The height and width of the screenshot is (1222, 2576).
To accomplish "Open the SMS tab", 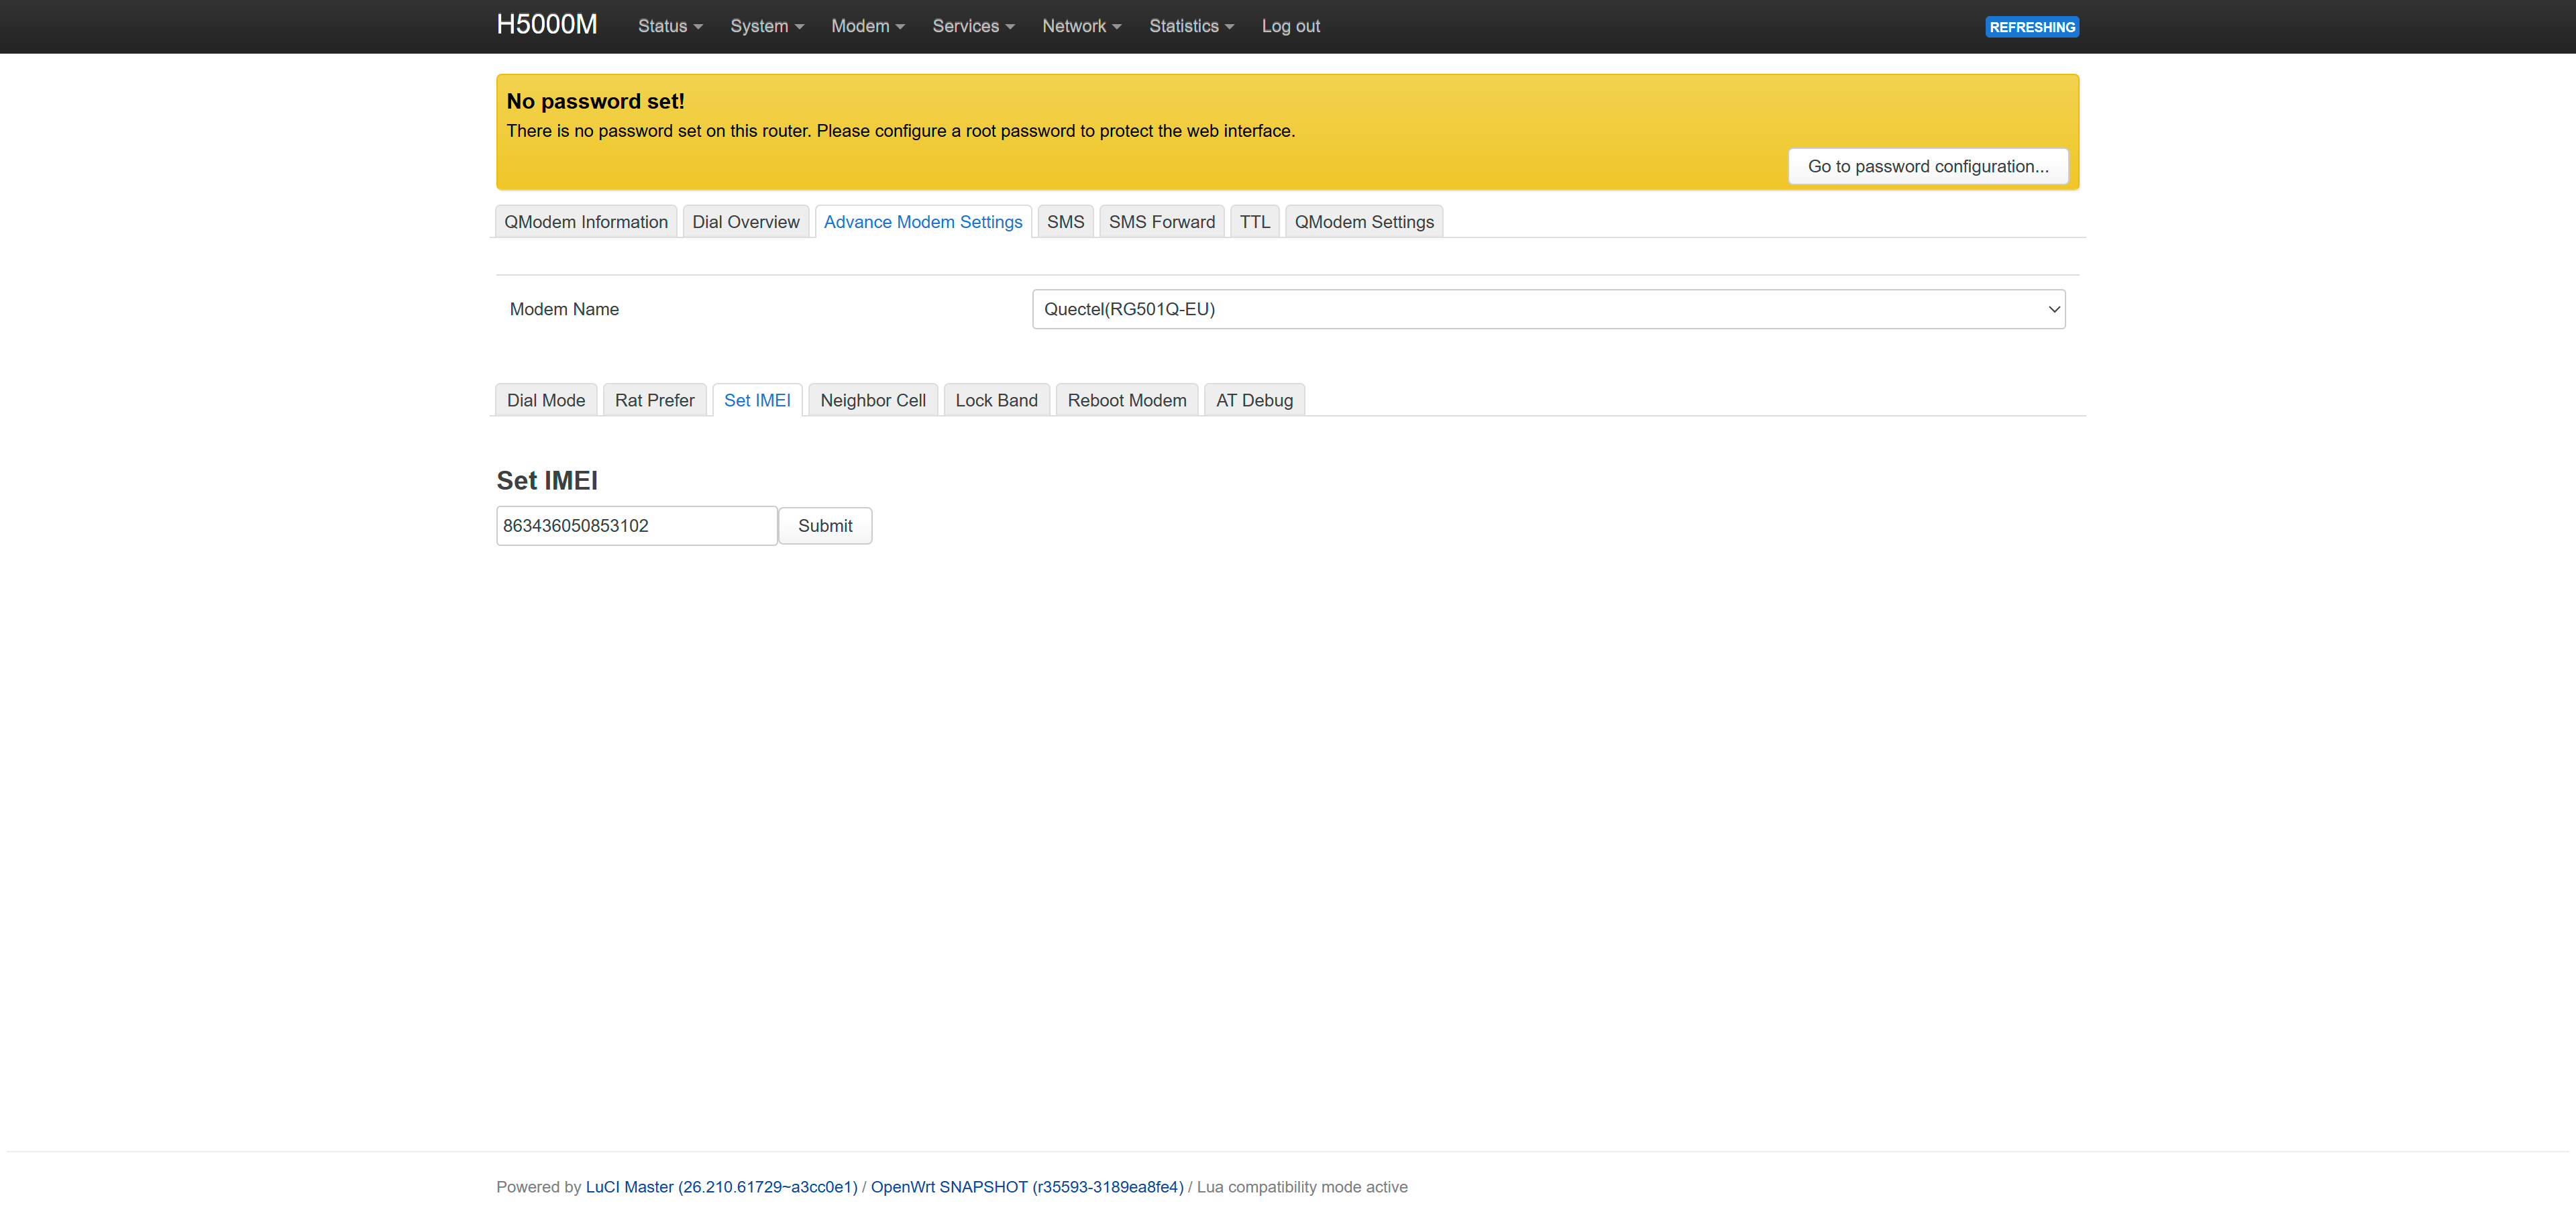I will pos(1065,222).
